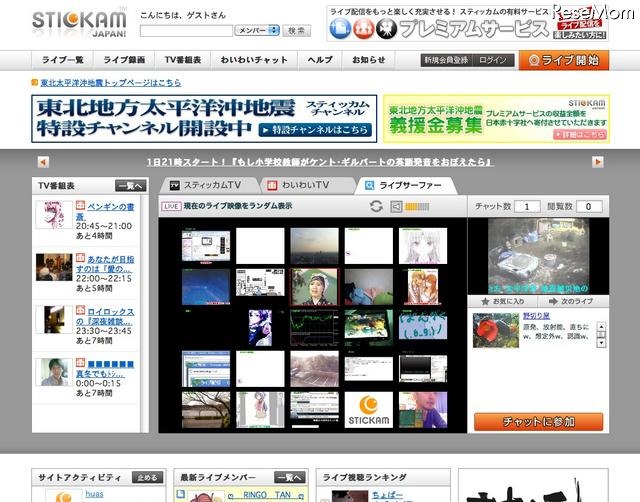Click the 検索 search button
Screen dimensions: 640x502
[296, 31]
